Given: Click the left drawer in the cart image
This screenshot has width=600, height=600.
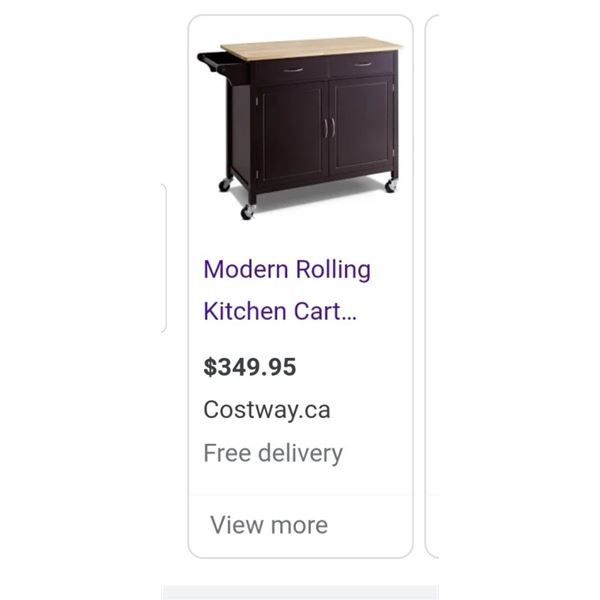Looking at the screenshot, I should pos(290,71).
